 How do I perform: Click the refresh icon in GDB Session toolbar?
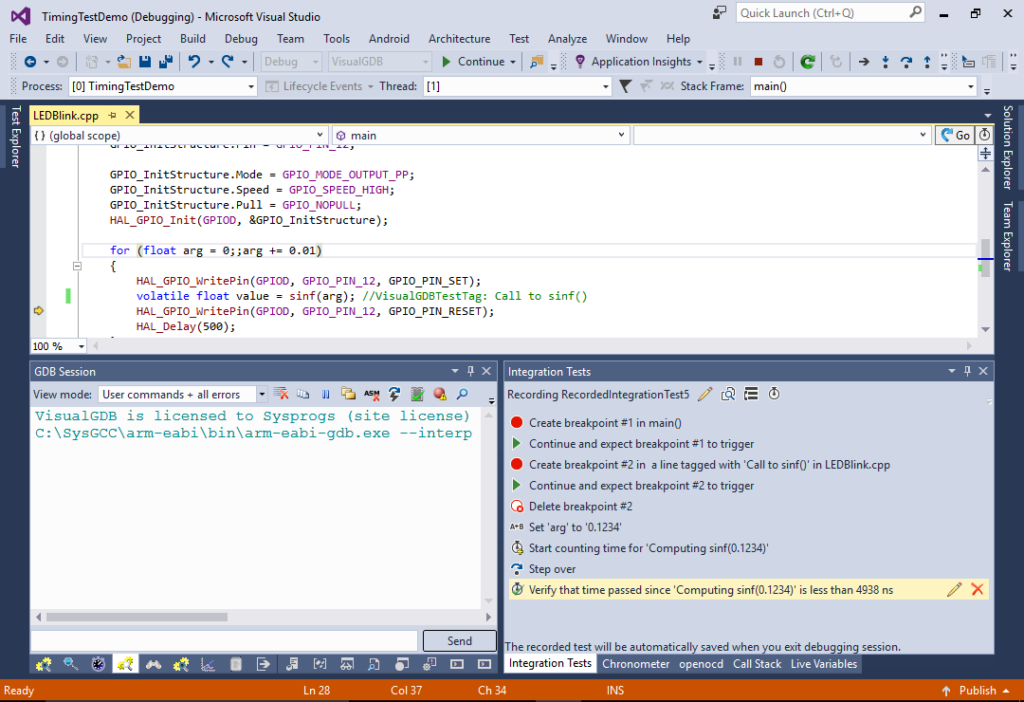[394, 393]
